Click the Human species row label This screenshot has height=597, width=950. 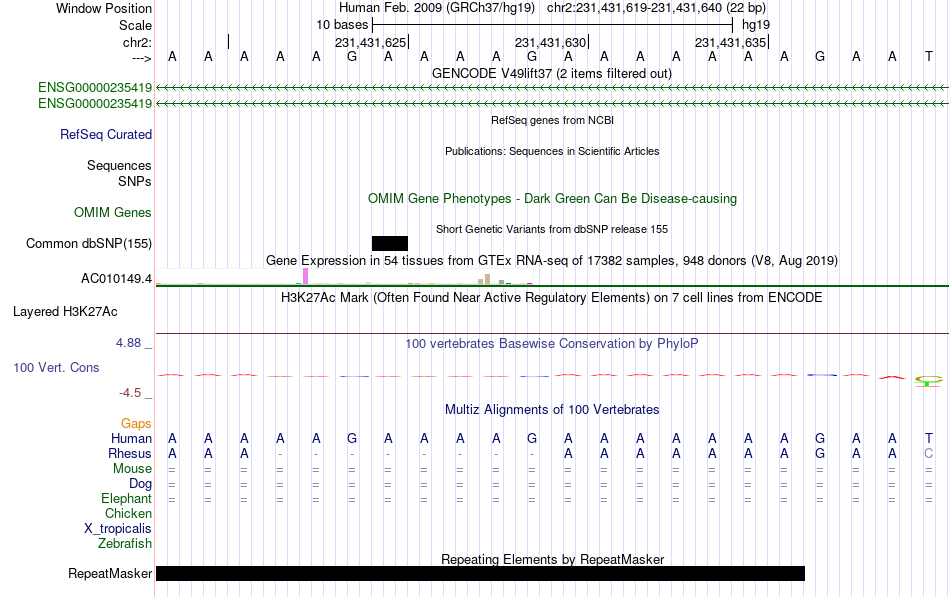coord(131,439)
